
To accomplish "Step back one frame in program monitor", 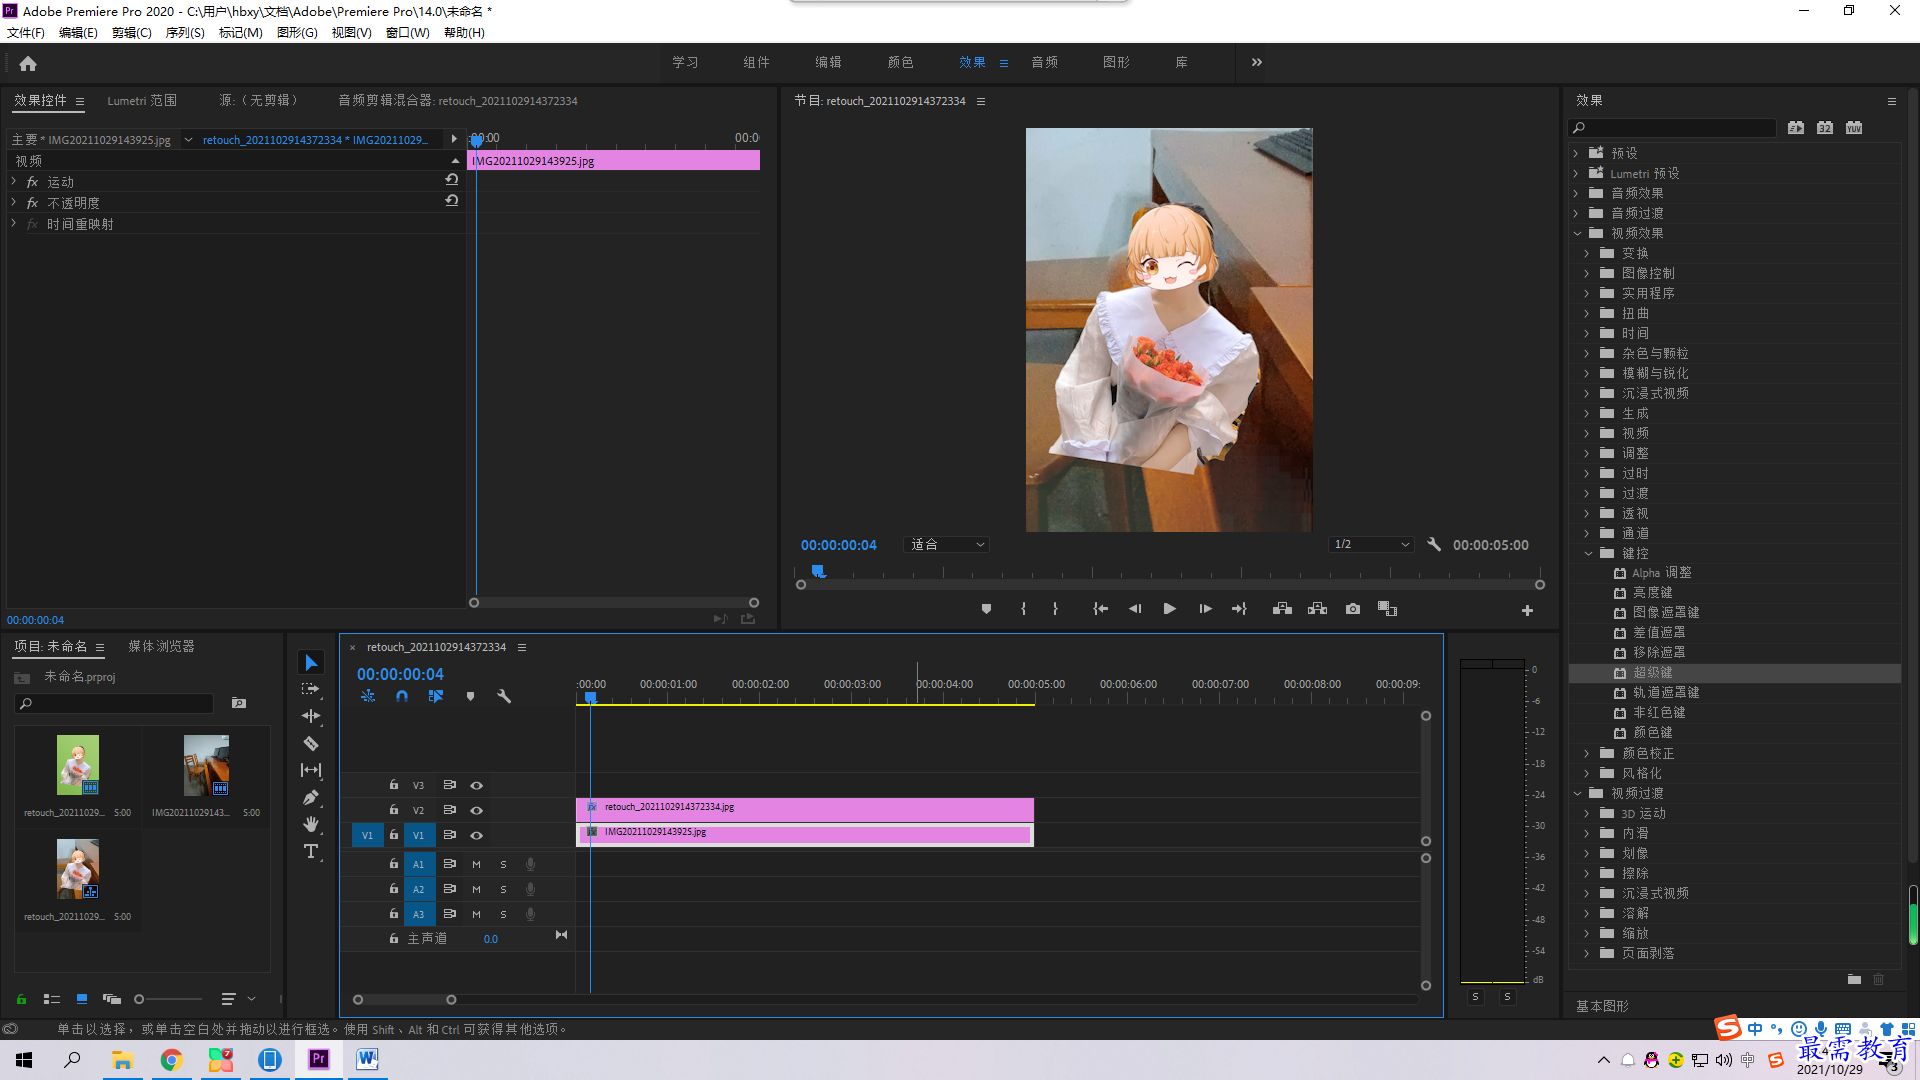I will coord(1135,609).
